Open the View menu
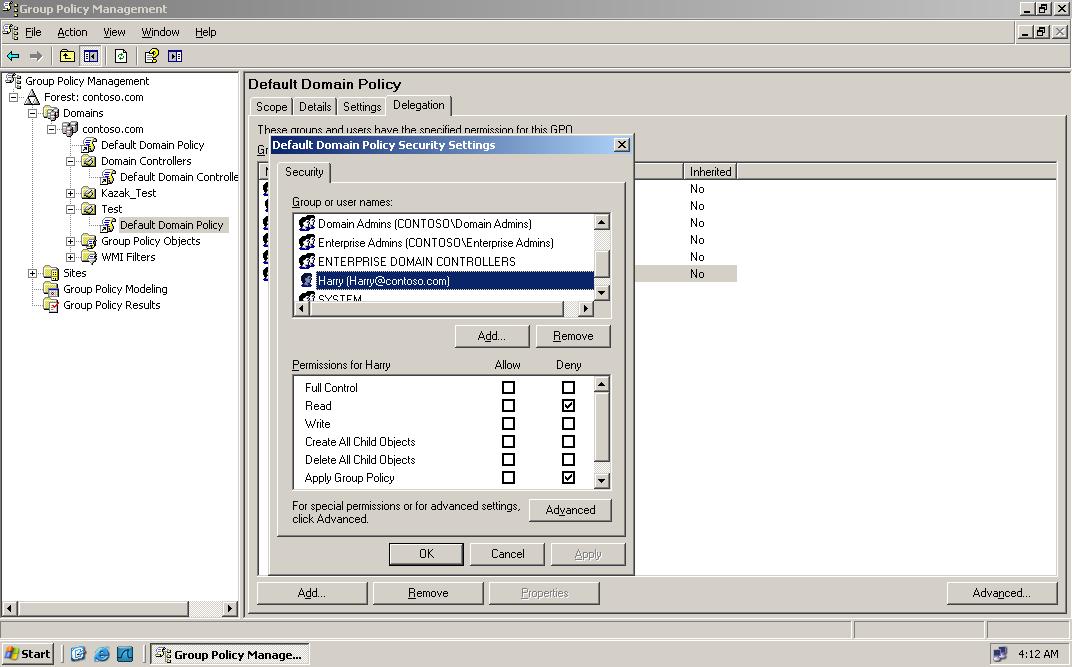 (114, 32)
